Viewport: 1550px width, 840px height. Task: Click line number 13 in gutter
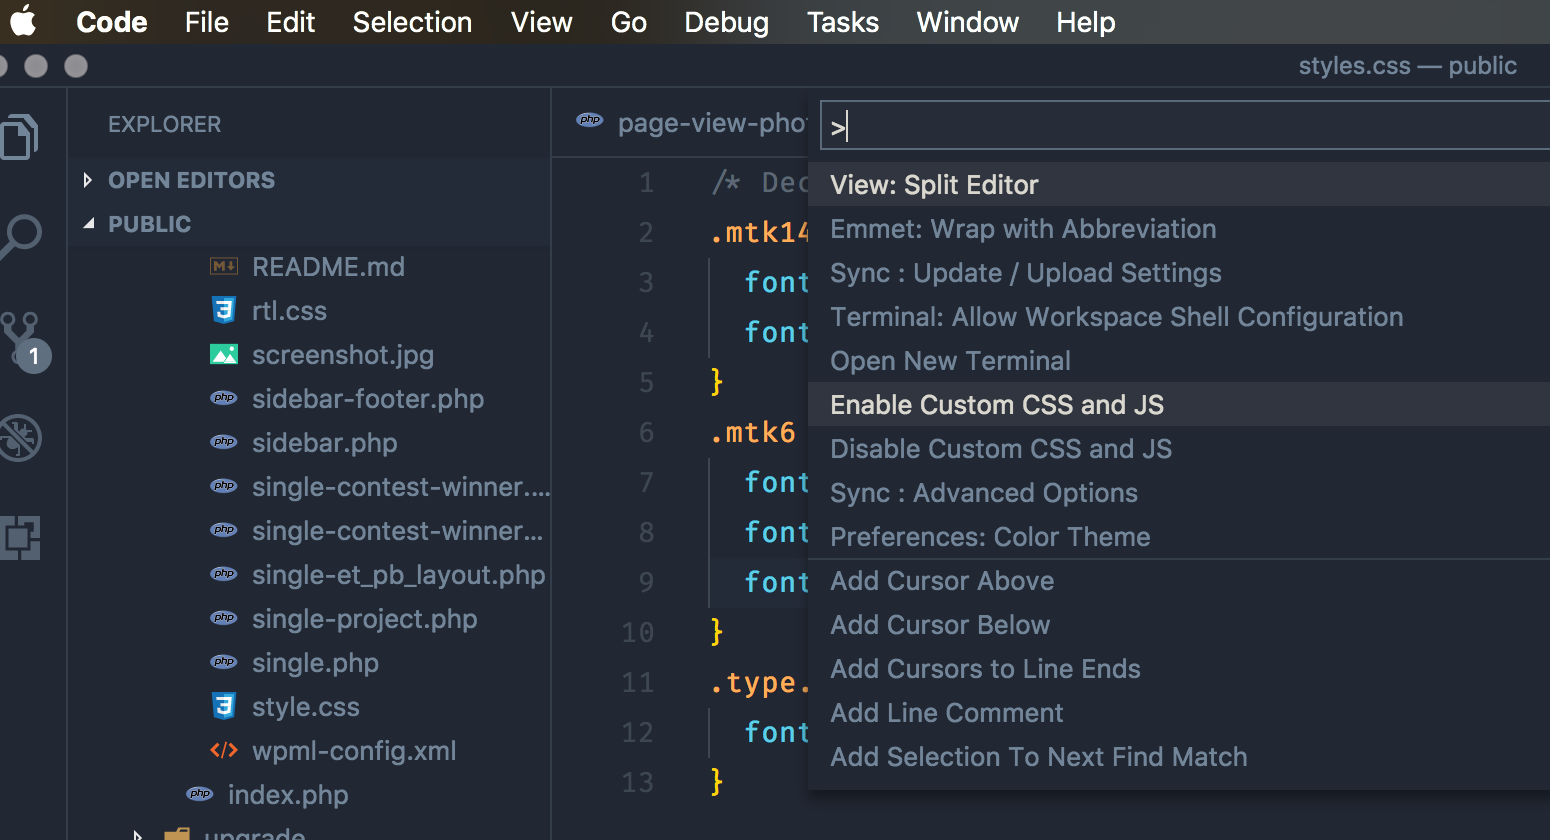coord(637,782)
